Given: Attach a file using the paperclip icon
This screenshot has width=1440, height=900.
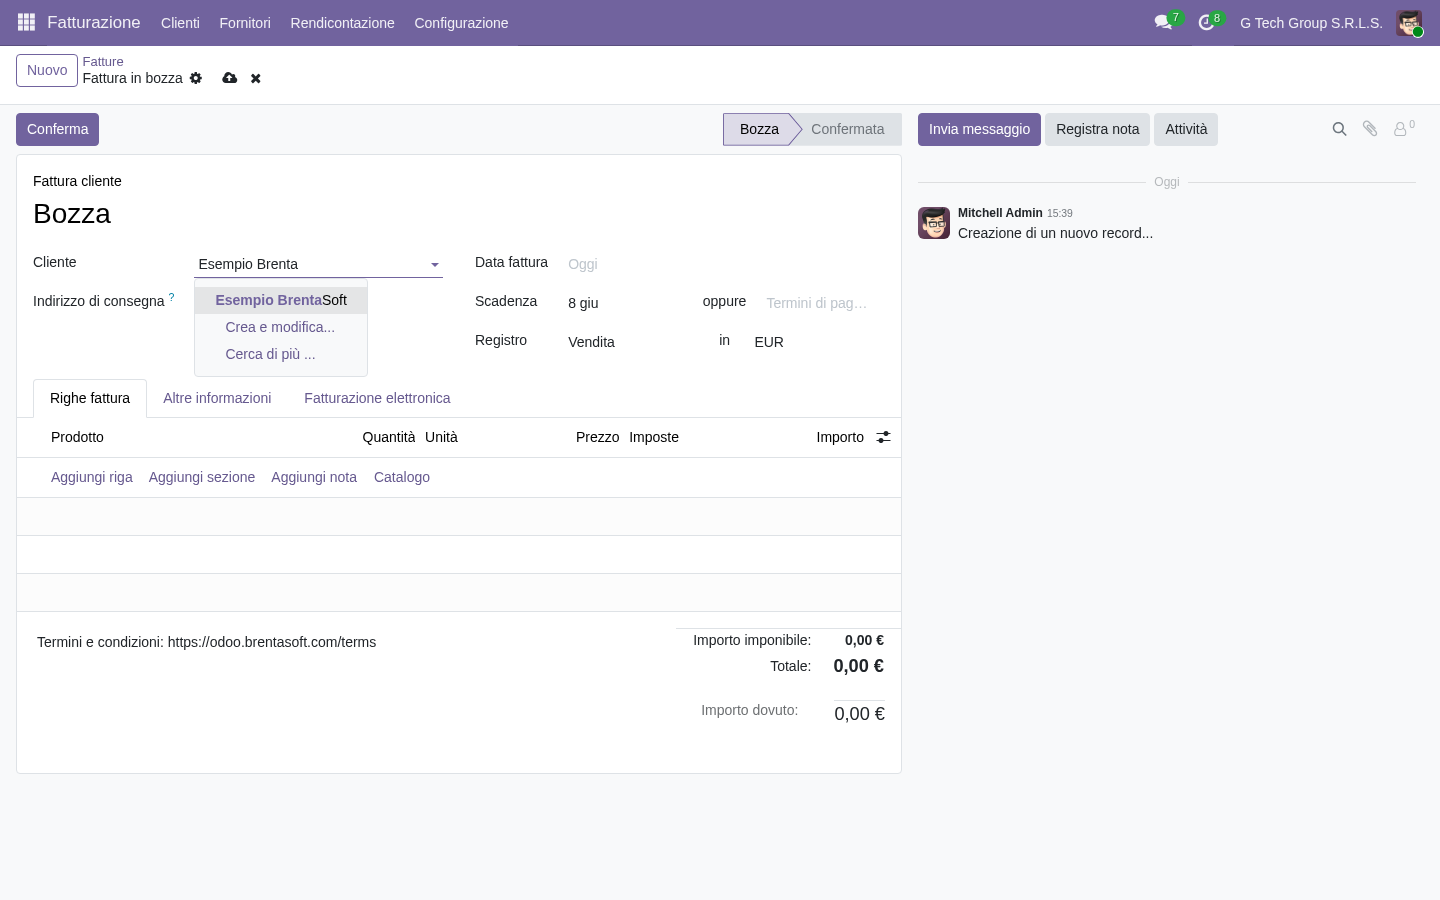Looking at the screenshot, I should [1370, 129].
